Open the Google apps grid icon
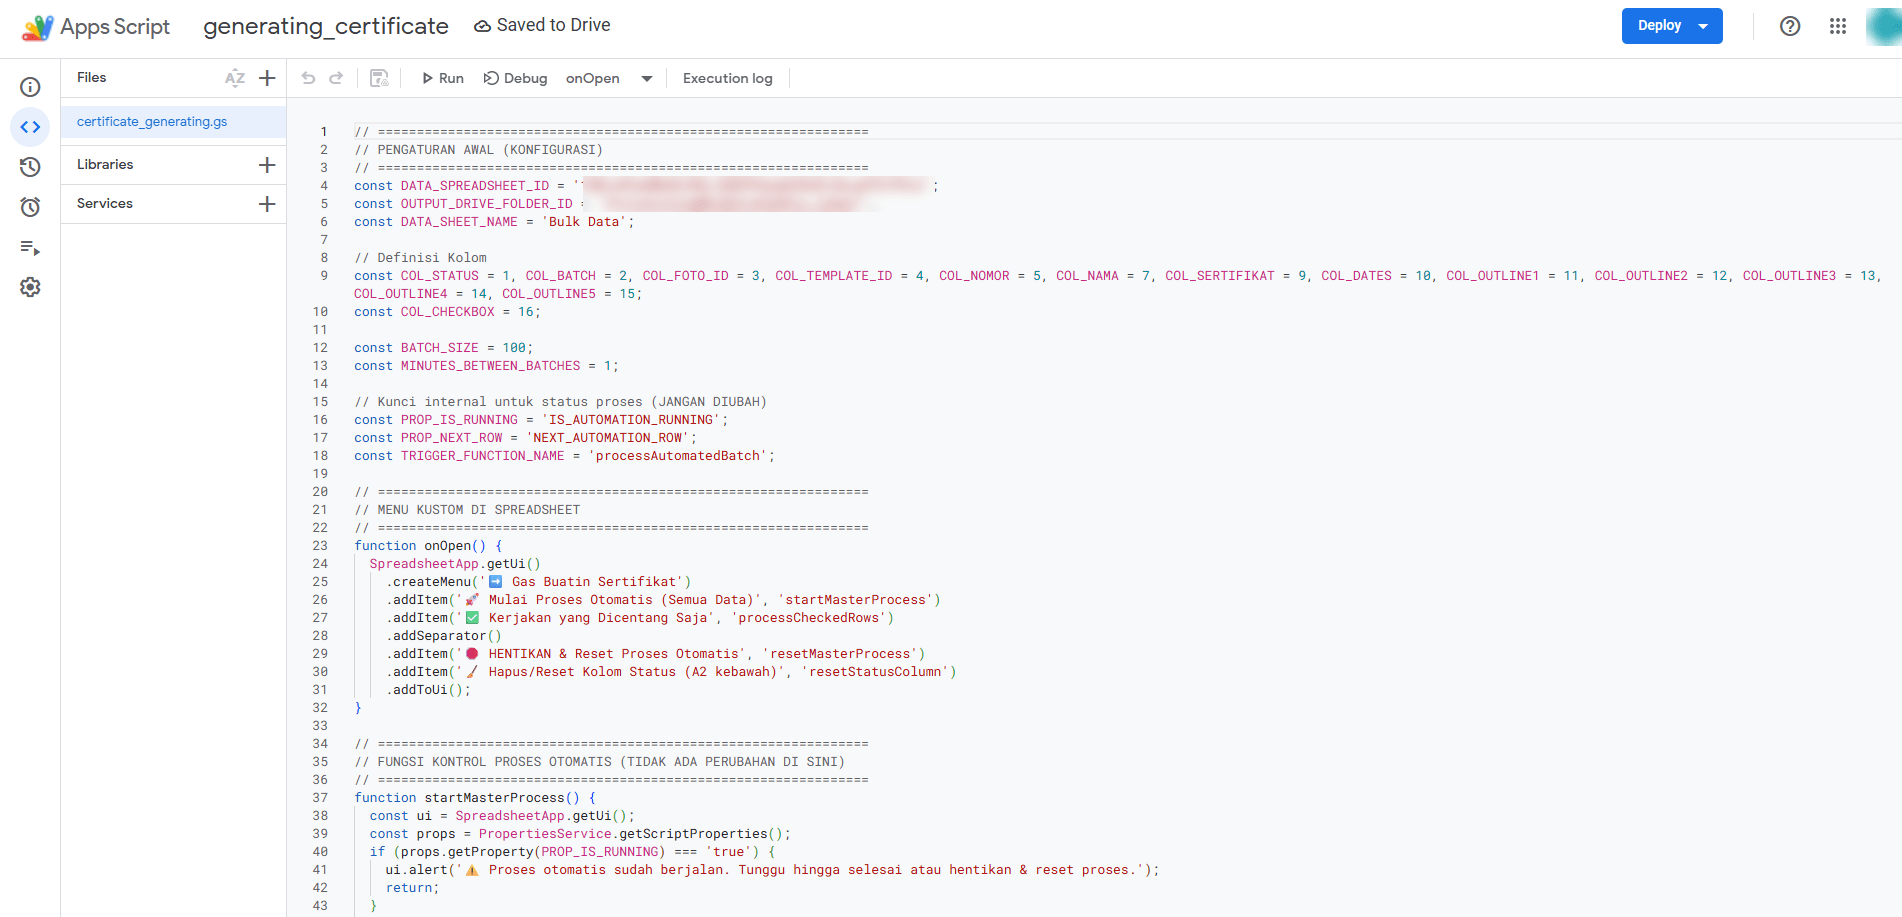 1838,26
